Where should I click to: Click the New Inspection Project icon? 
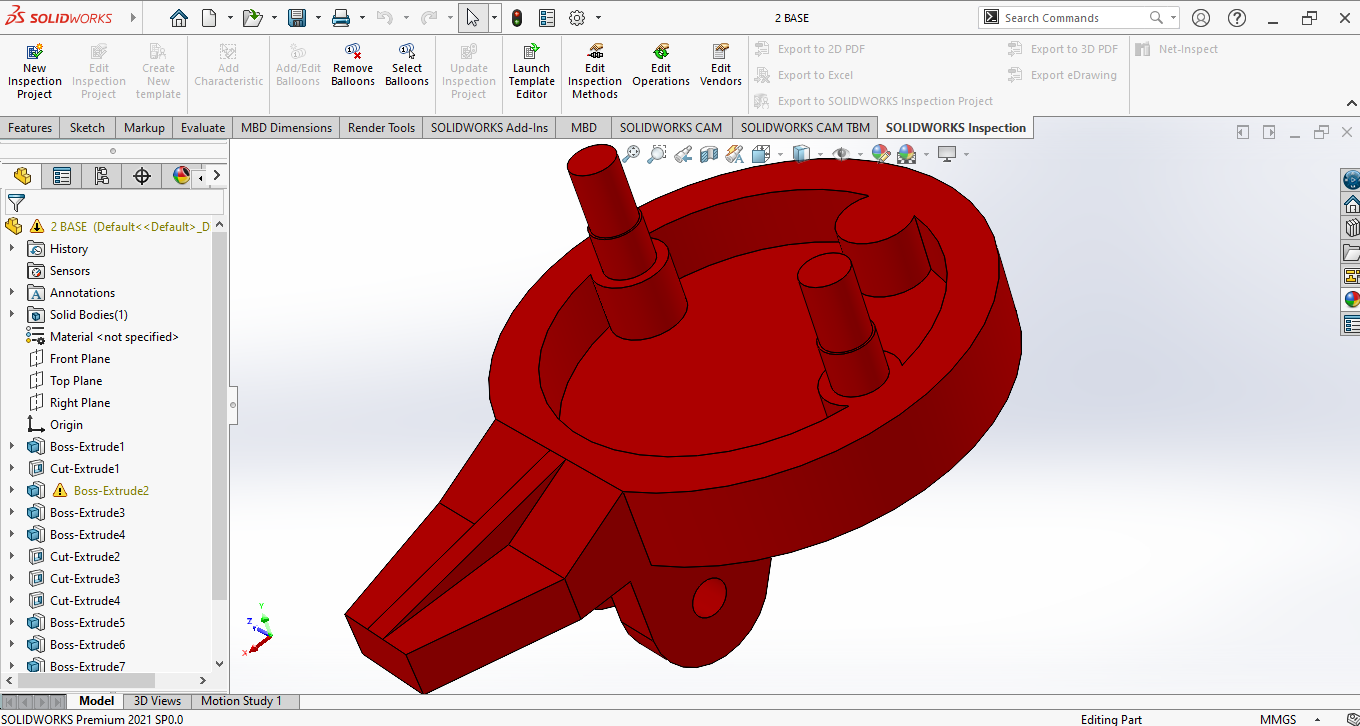coord(34,52)
